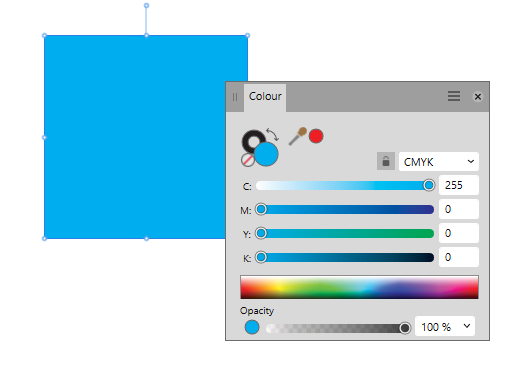Screen dimensions: 522x372
Task: Activate the colour picker eyedropper tool
Action: click(297, 136)
